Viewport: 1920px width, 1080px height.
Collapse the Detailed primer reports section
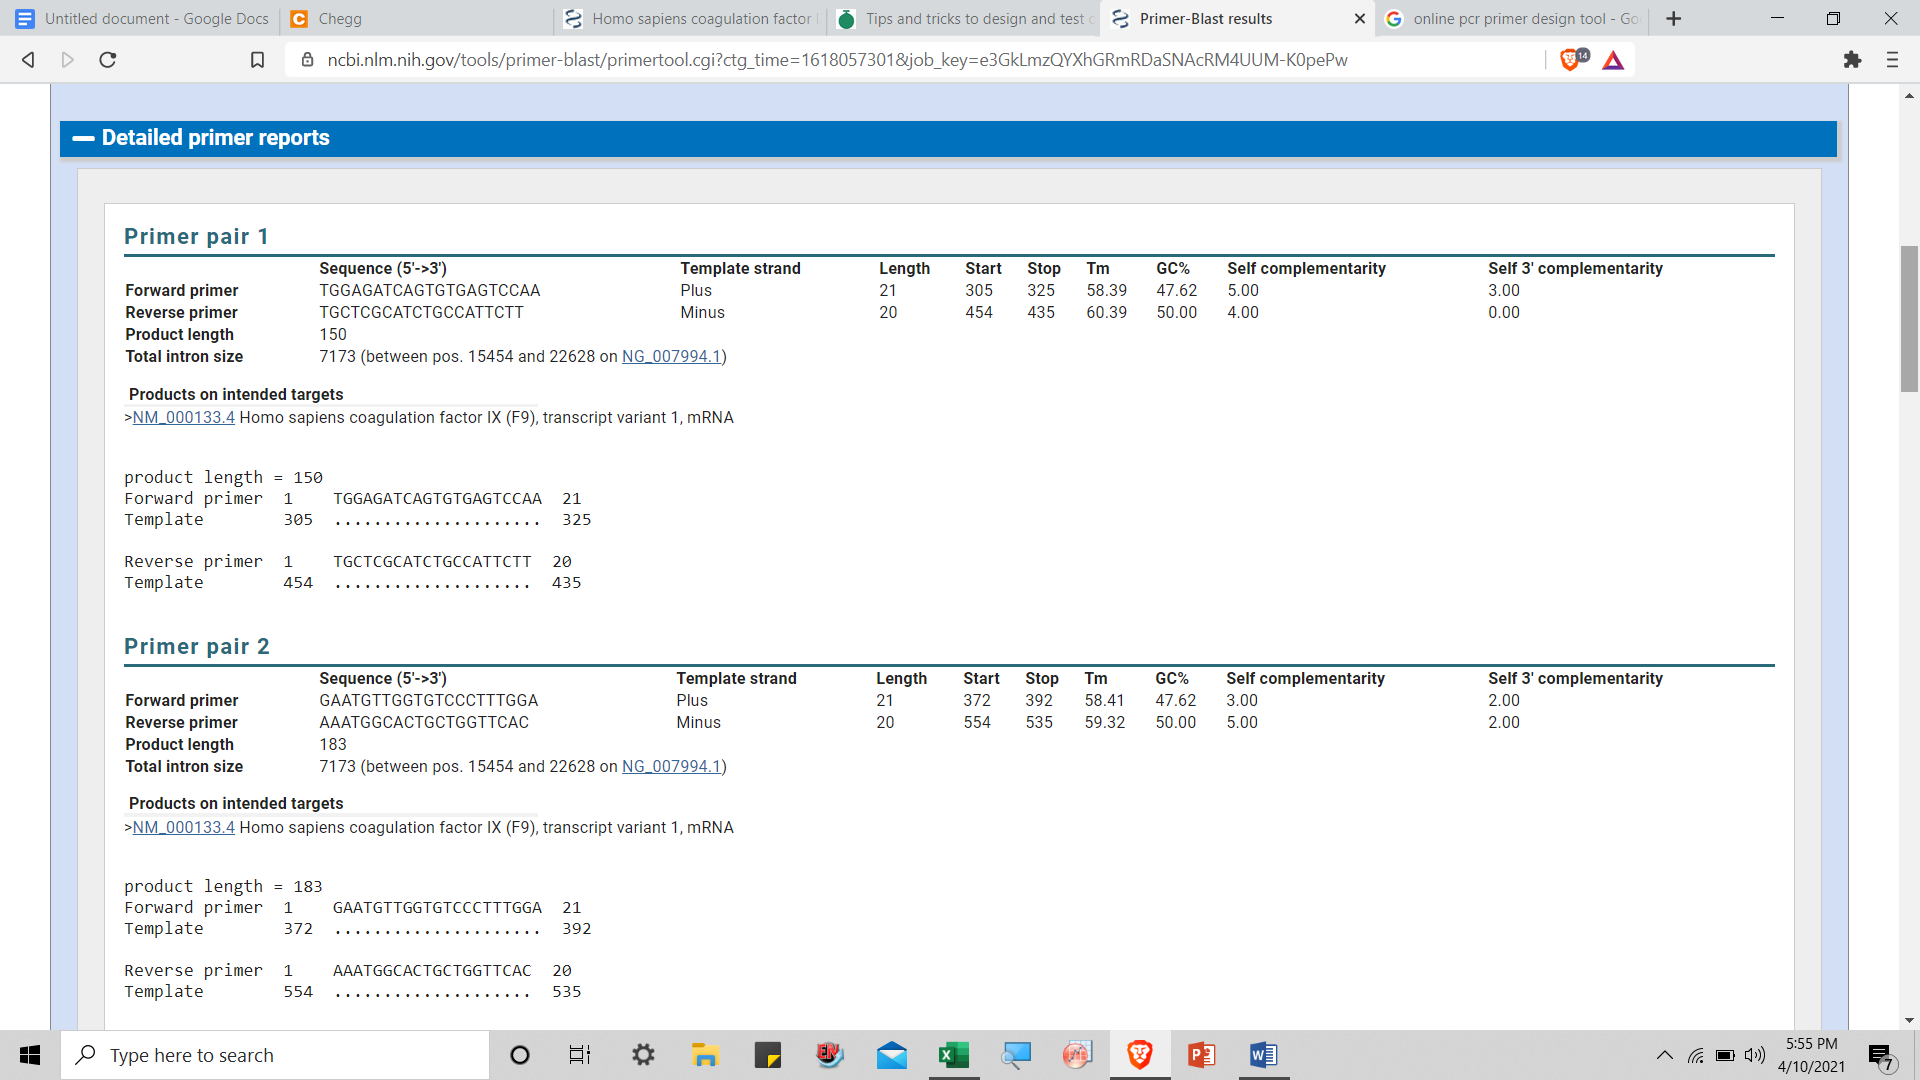[84, 138]
